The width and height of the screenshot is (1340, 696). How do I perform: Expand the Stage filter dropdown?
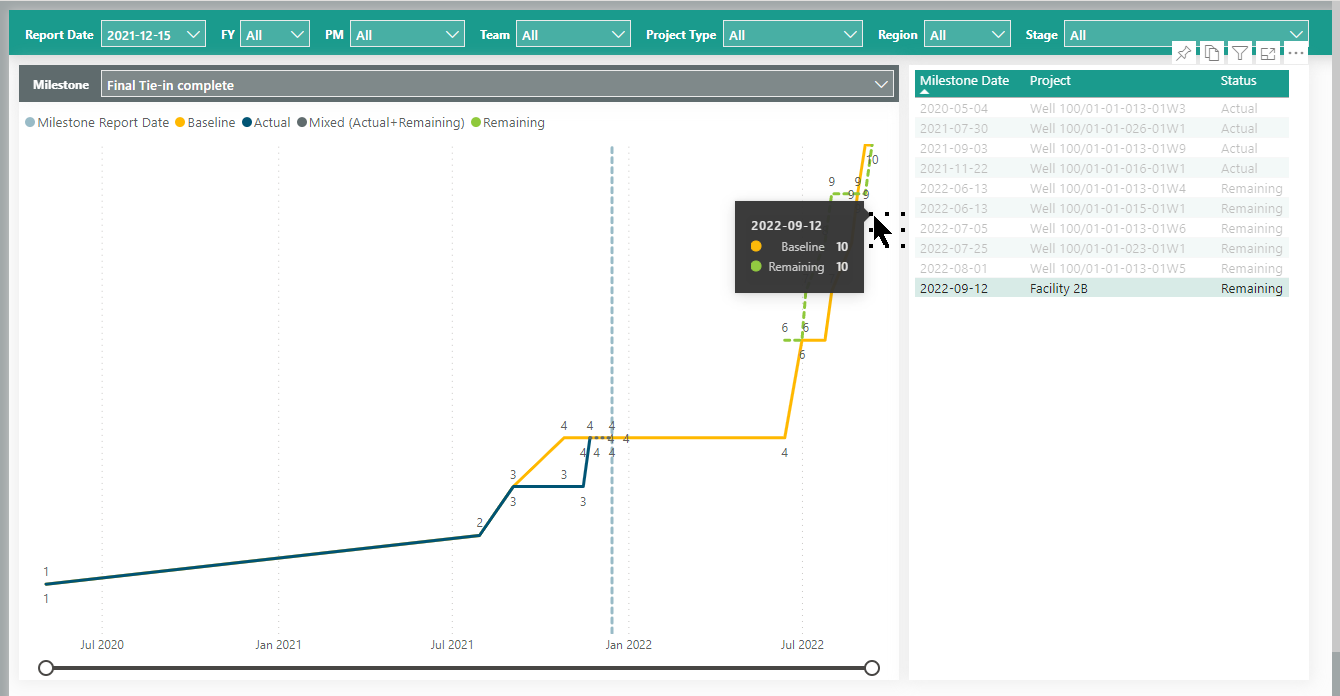(1185, 35)
